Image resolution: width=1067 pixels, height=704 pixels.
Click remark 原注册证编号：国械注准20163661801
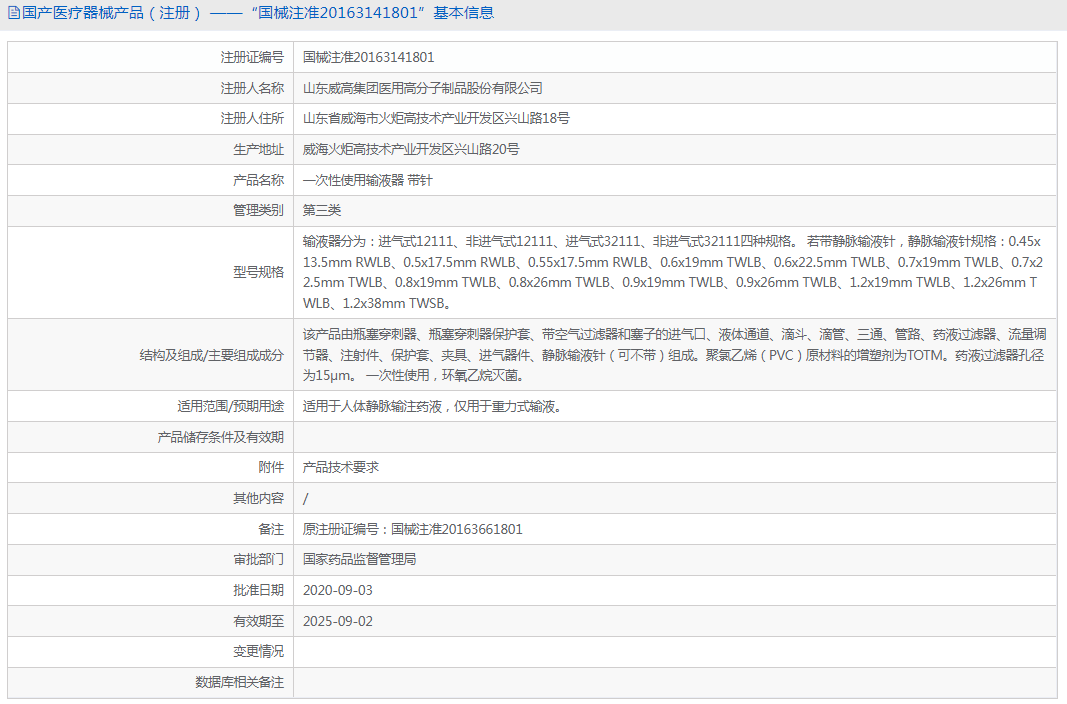point(412,529)
